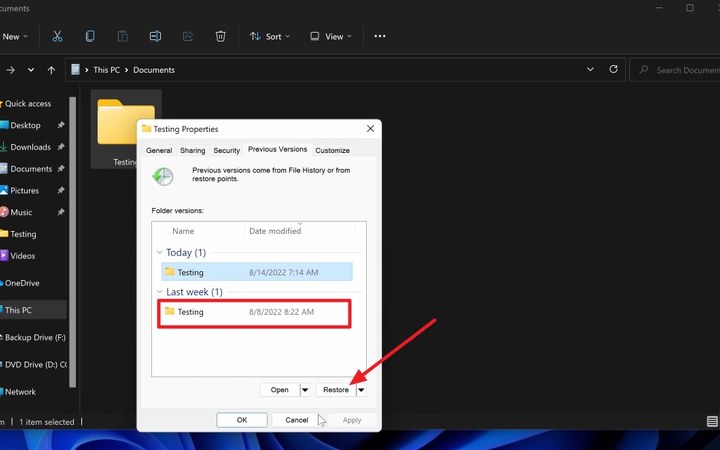Click the Up one level arrow
The height and width of the screenshot is (450, 720).
pos(51,70)
